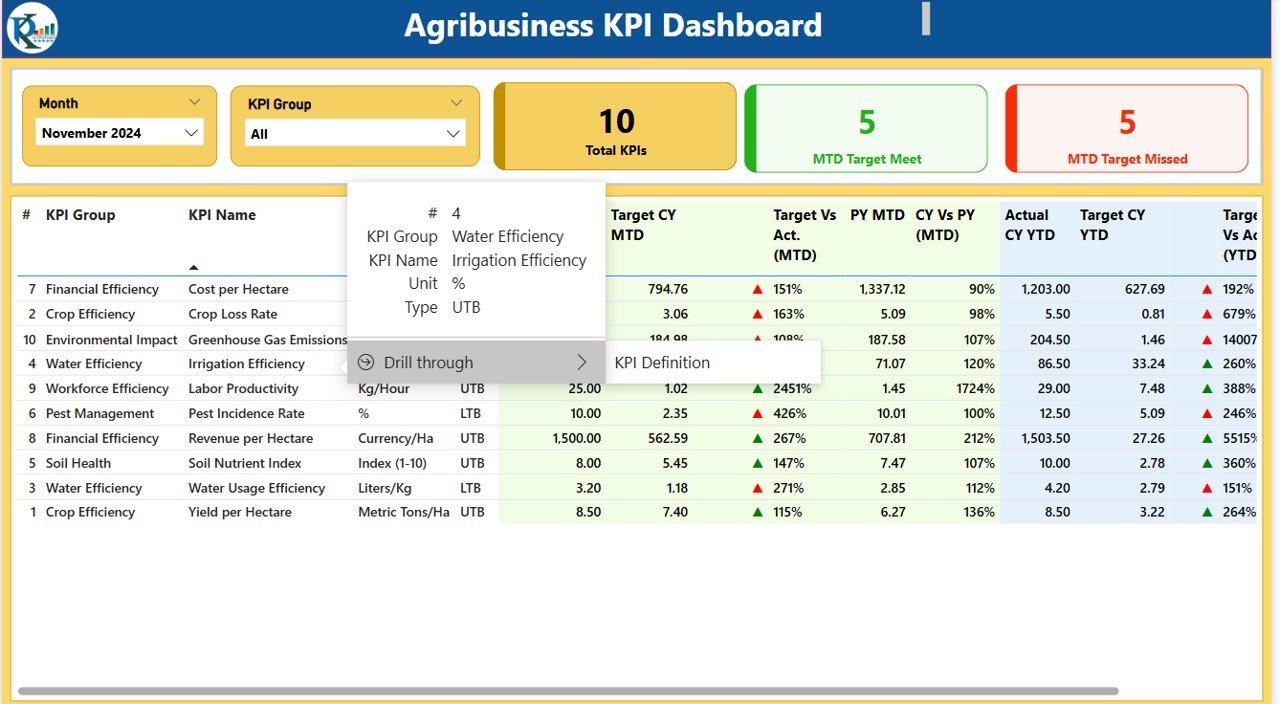
Task: Click the red MTD triangle in Water Usage Efficiency row
Action: click(757, 488)
